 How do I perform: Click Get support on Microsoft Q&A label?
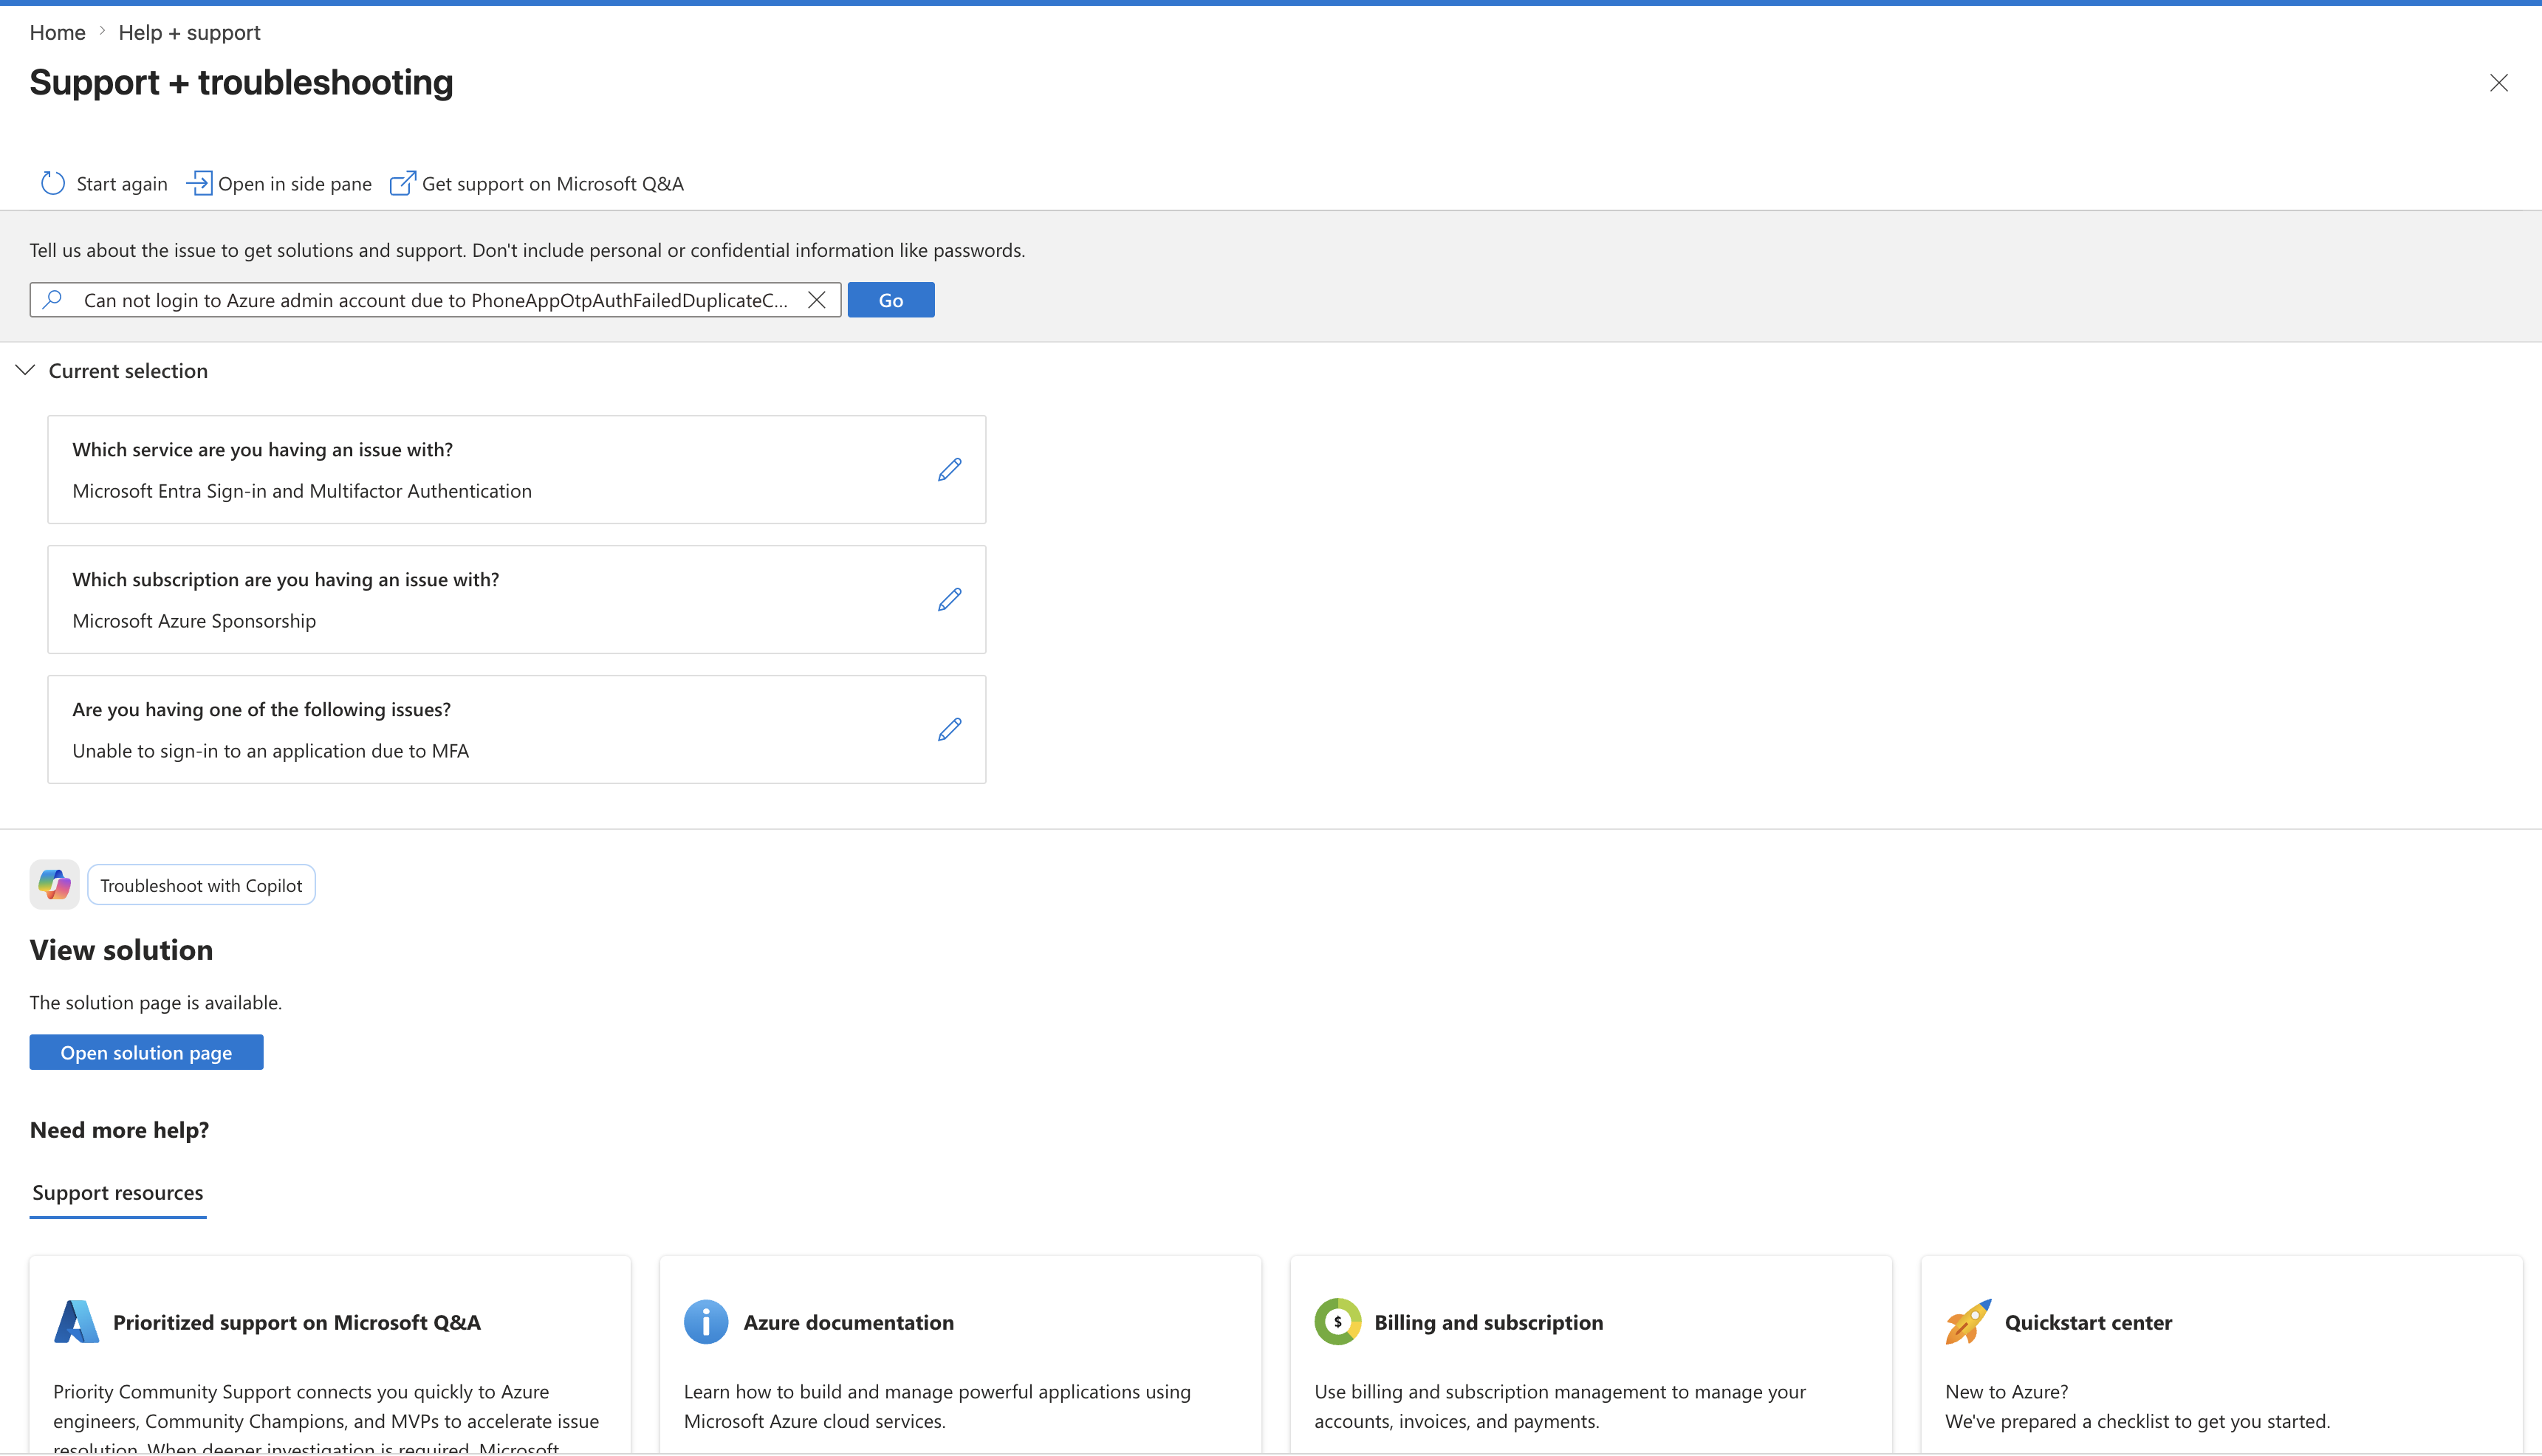(x=553, y=184)
